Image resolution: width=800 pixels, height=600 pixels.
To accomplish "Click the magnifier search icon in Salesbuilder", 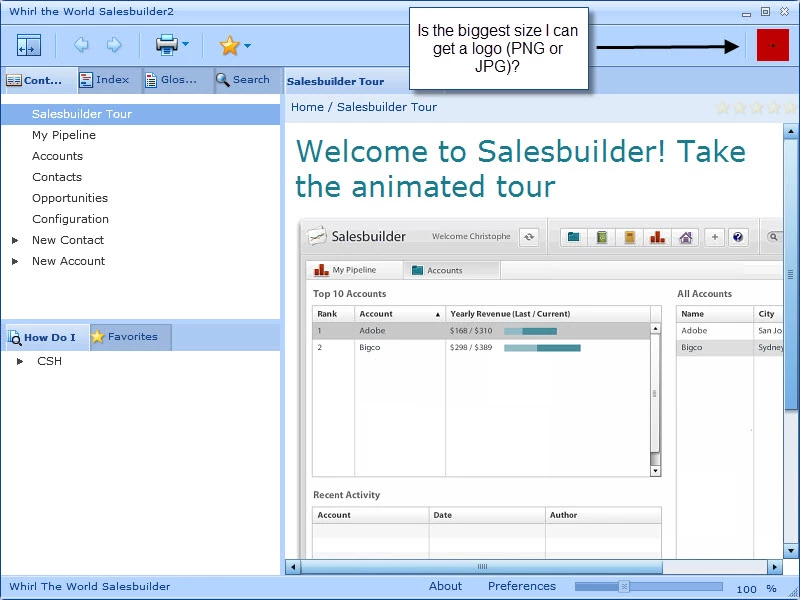I will (773, 237).
